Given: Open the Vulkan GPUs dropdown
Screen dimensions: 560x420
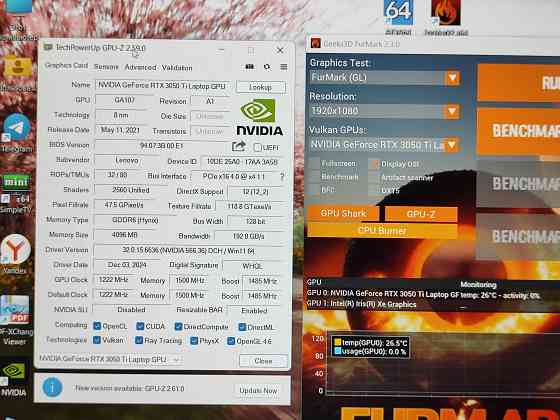Looking at the screenshot, I should pyautogui.click(x=385, y=145).
